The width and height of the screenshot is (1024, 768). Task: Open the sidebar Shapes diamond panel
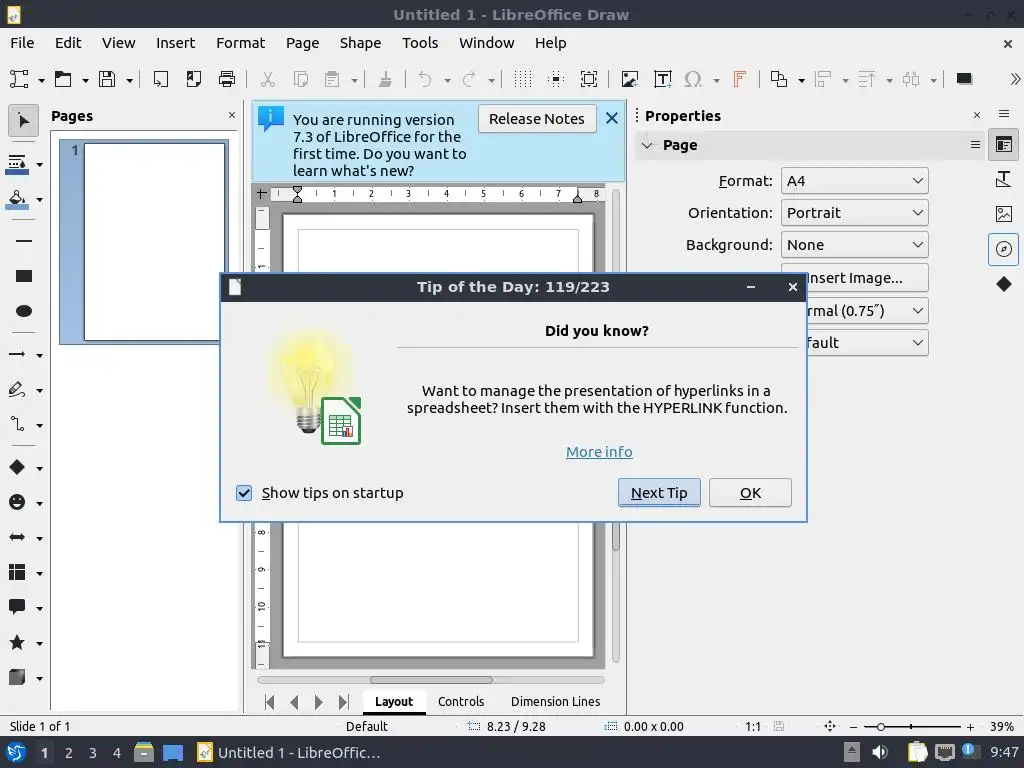click(x=1004, y=284)
